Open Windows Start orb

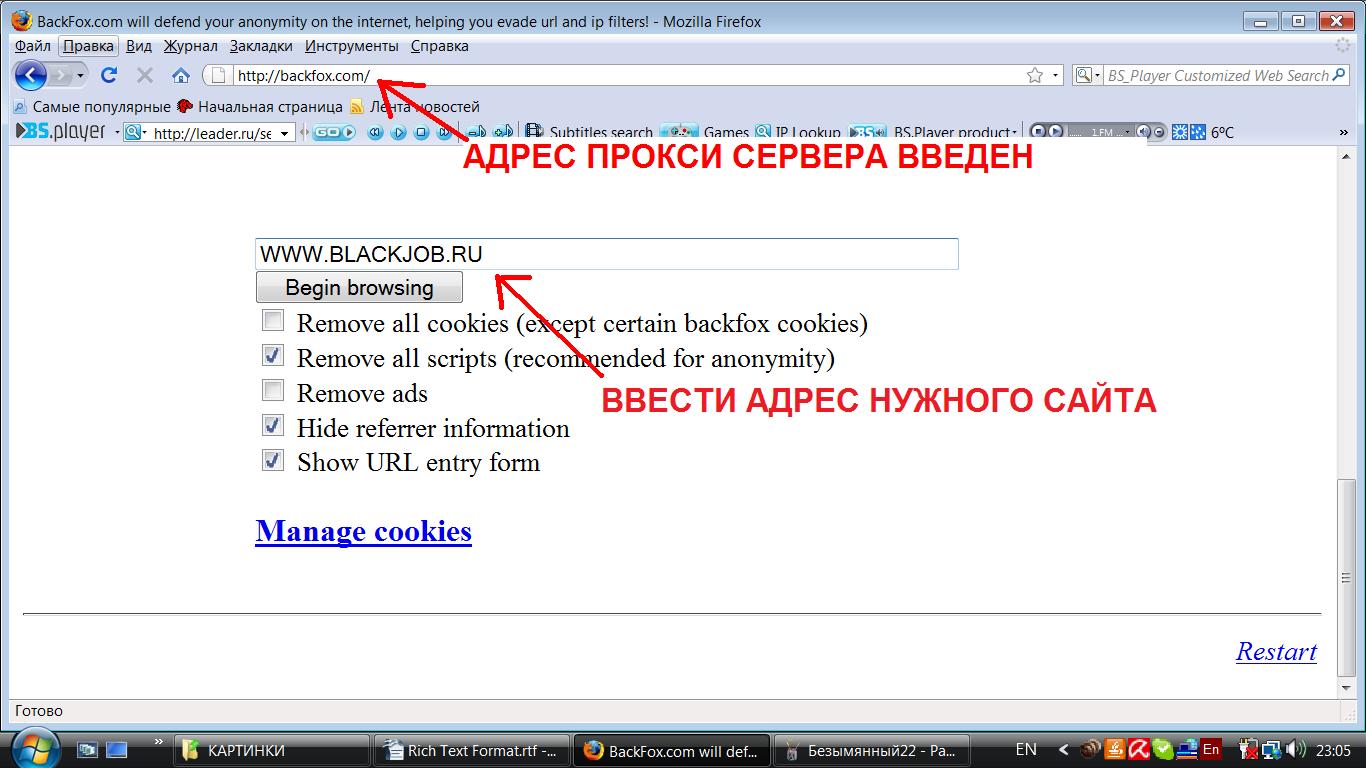point(35,748)
